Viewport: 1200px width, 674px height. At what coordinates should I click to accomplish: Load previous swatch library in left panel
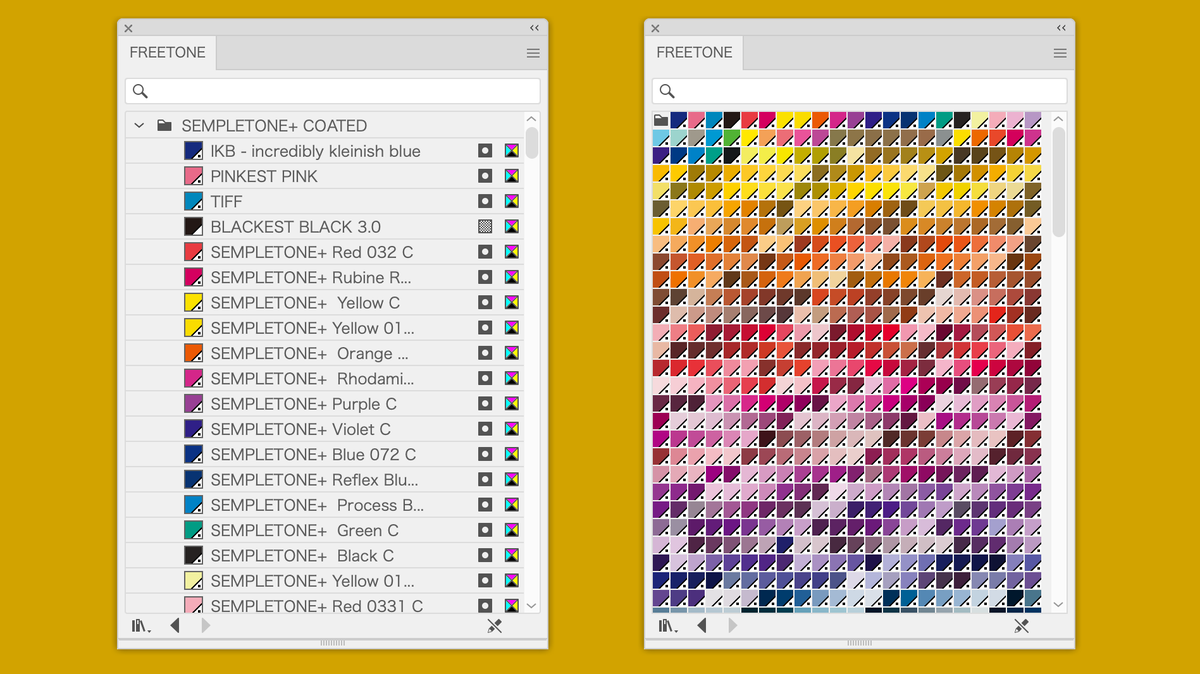tap(175, 626)
